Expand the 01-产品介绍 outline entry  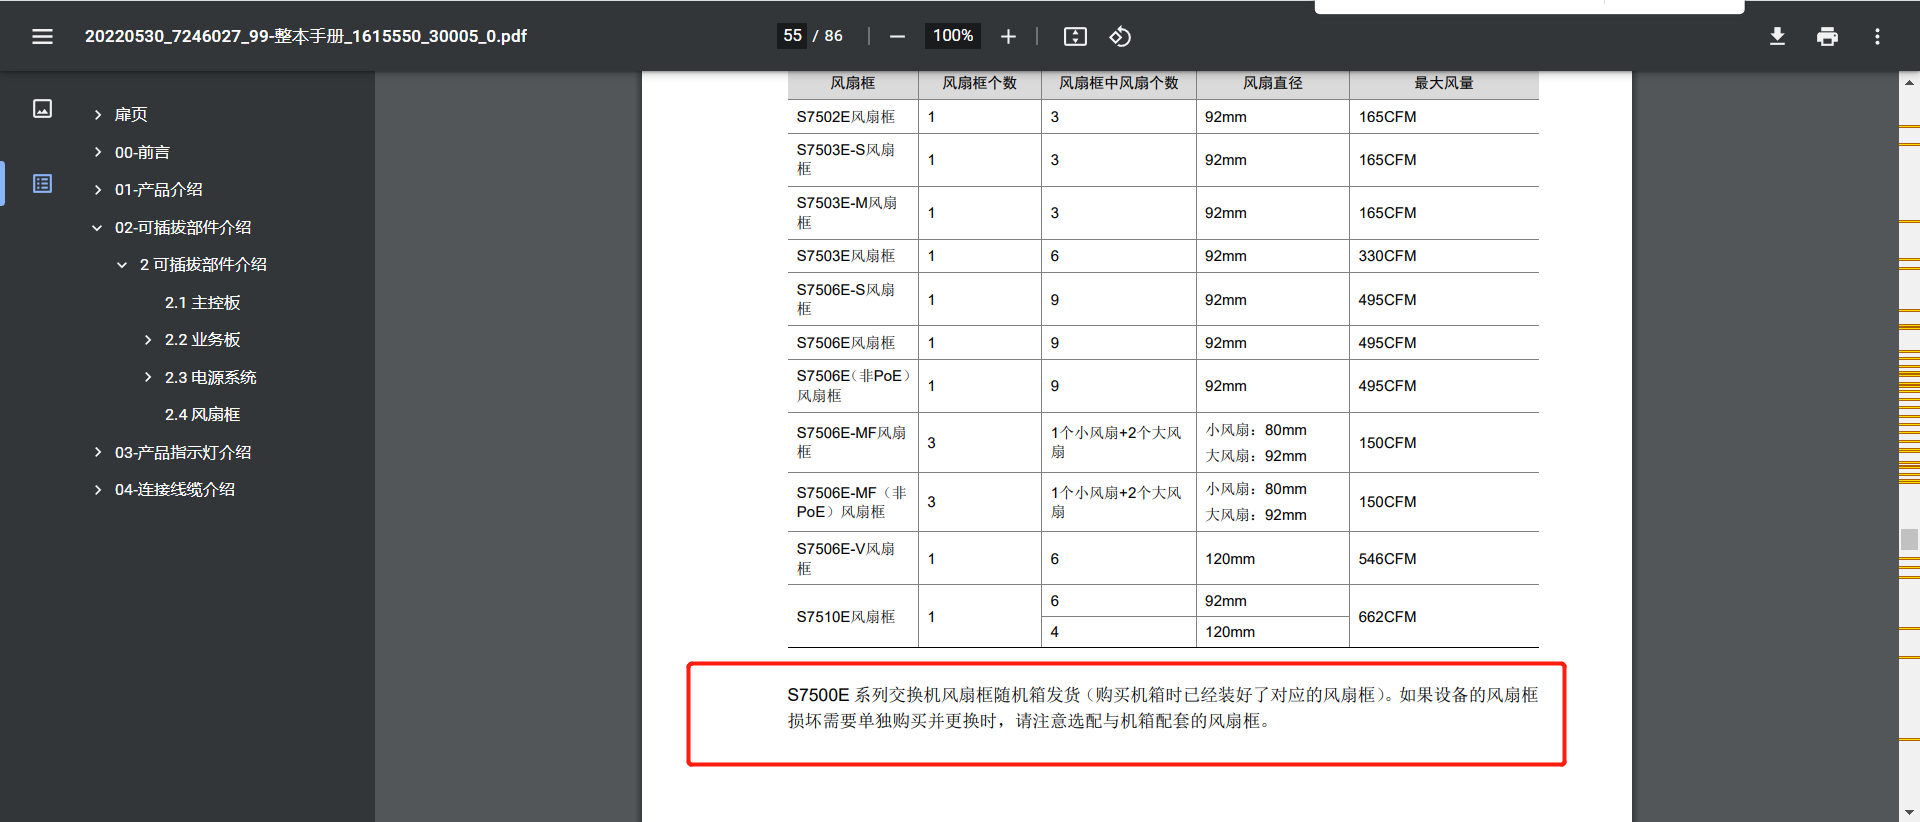pos(97,190)
